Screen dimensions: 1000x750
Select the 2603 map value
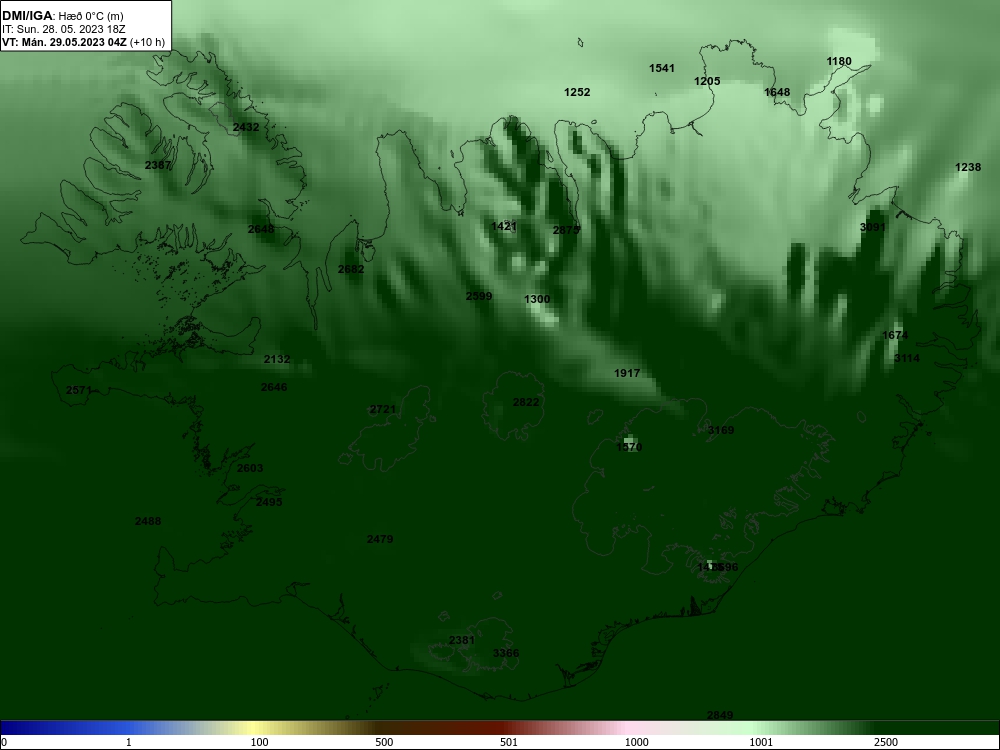(x=250, y=468)
